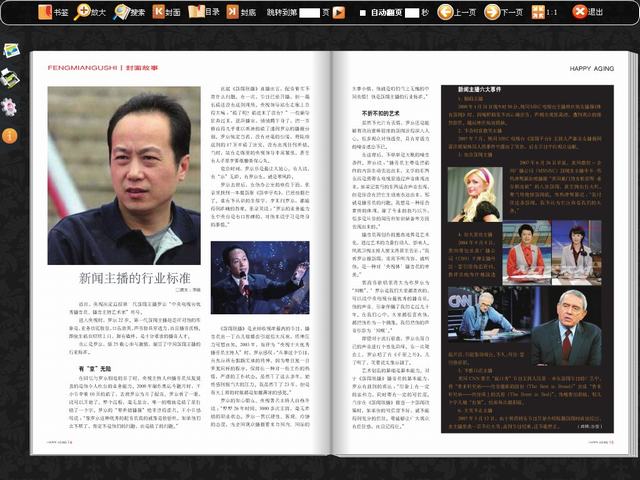This screenshot has width=640, height=480.
Task: Open the 目录 table of contents
Action: tap(204, 12)
